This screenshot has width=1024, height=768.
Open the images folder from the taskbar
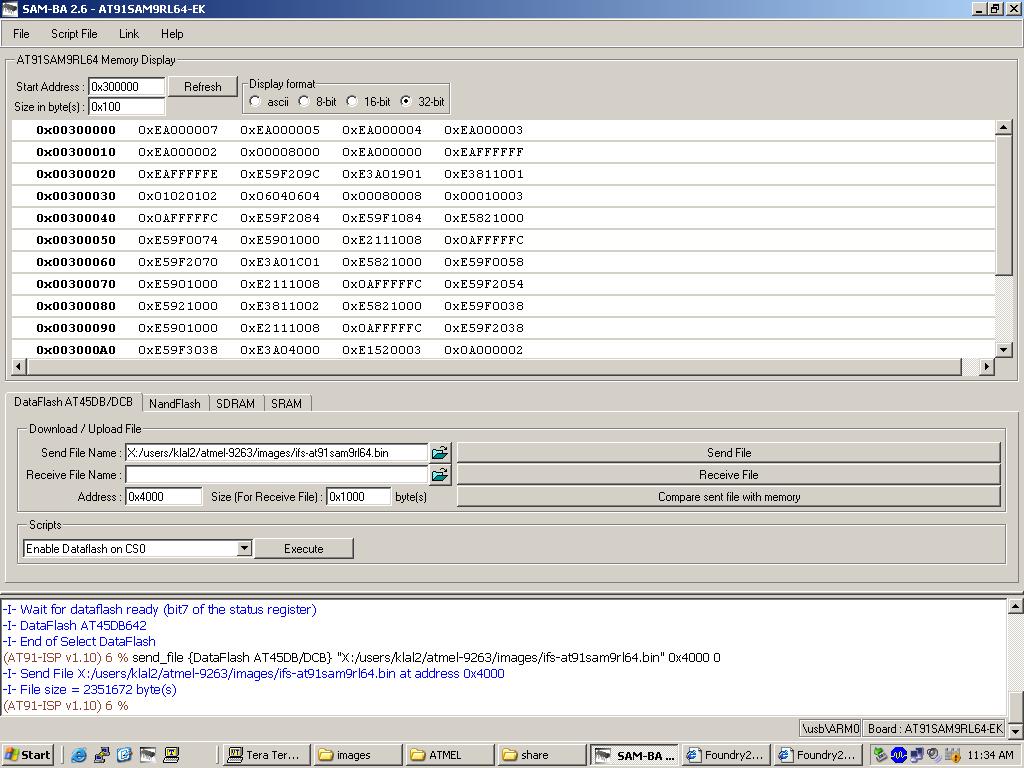[x=356, y=755]
